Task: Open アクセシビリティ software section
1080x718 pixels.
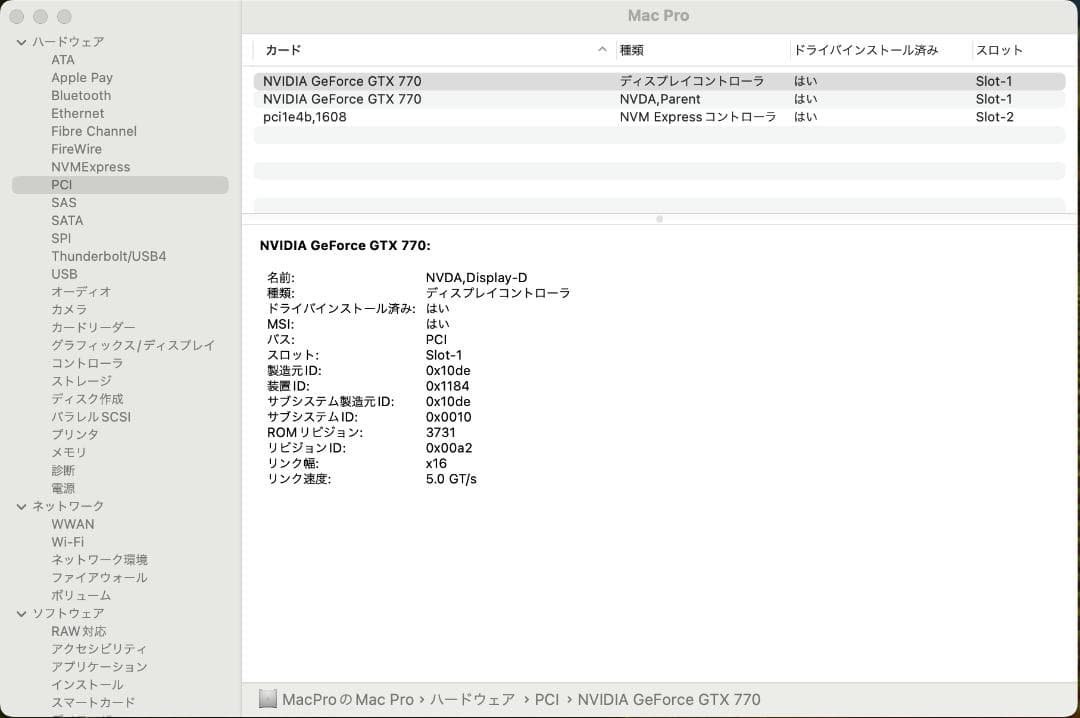Action: coord(98,649)
